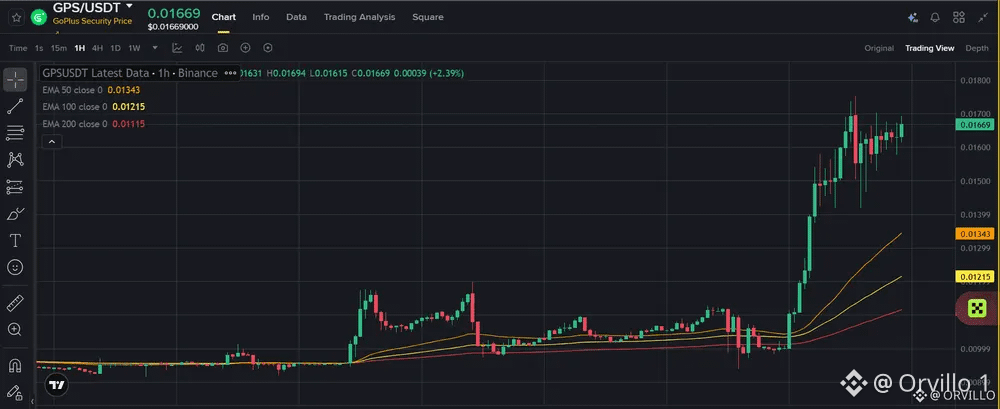Add GPS/USDT to favorites with the star
The image size is (1000, 409).
click(x=17, y=17)
